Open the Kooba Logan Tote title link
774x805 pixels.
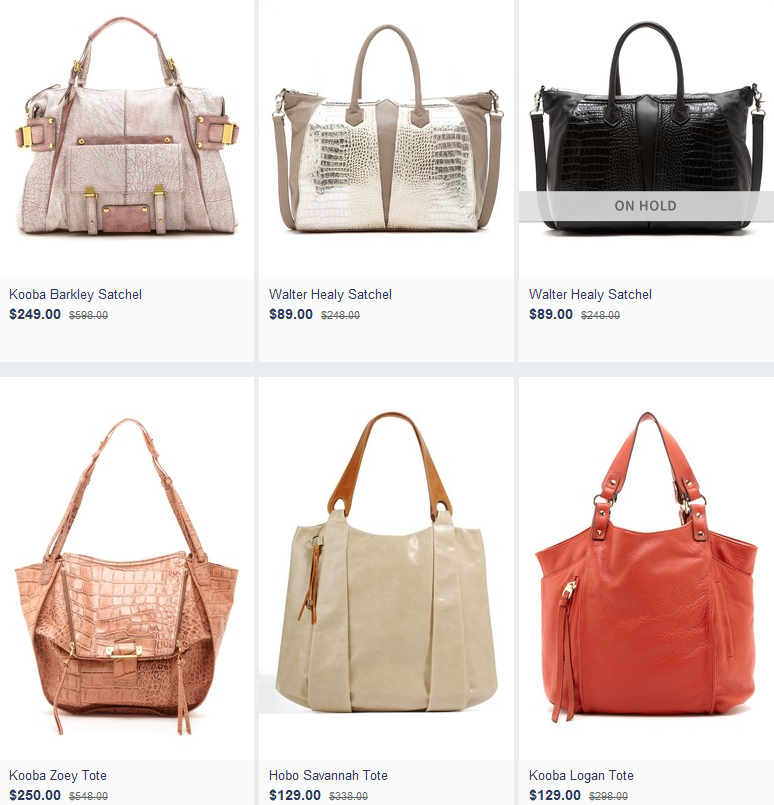[x=581, y=775]
